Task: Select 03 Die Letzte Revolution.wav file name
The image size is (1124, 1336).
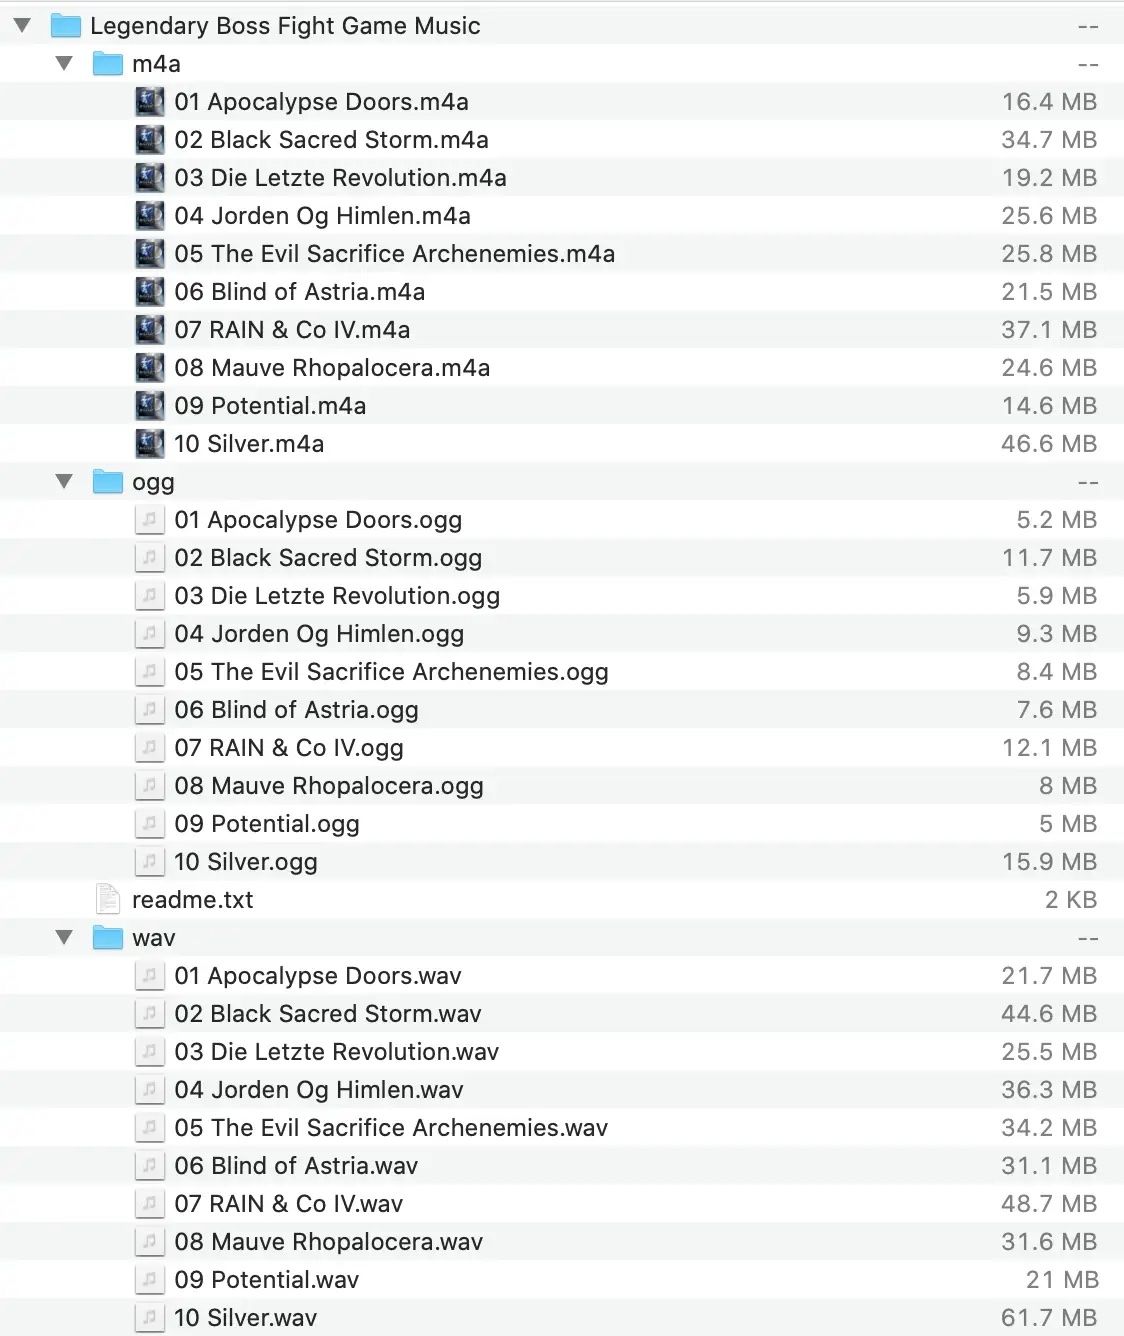Action: [336, 1052]
